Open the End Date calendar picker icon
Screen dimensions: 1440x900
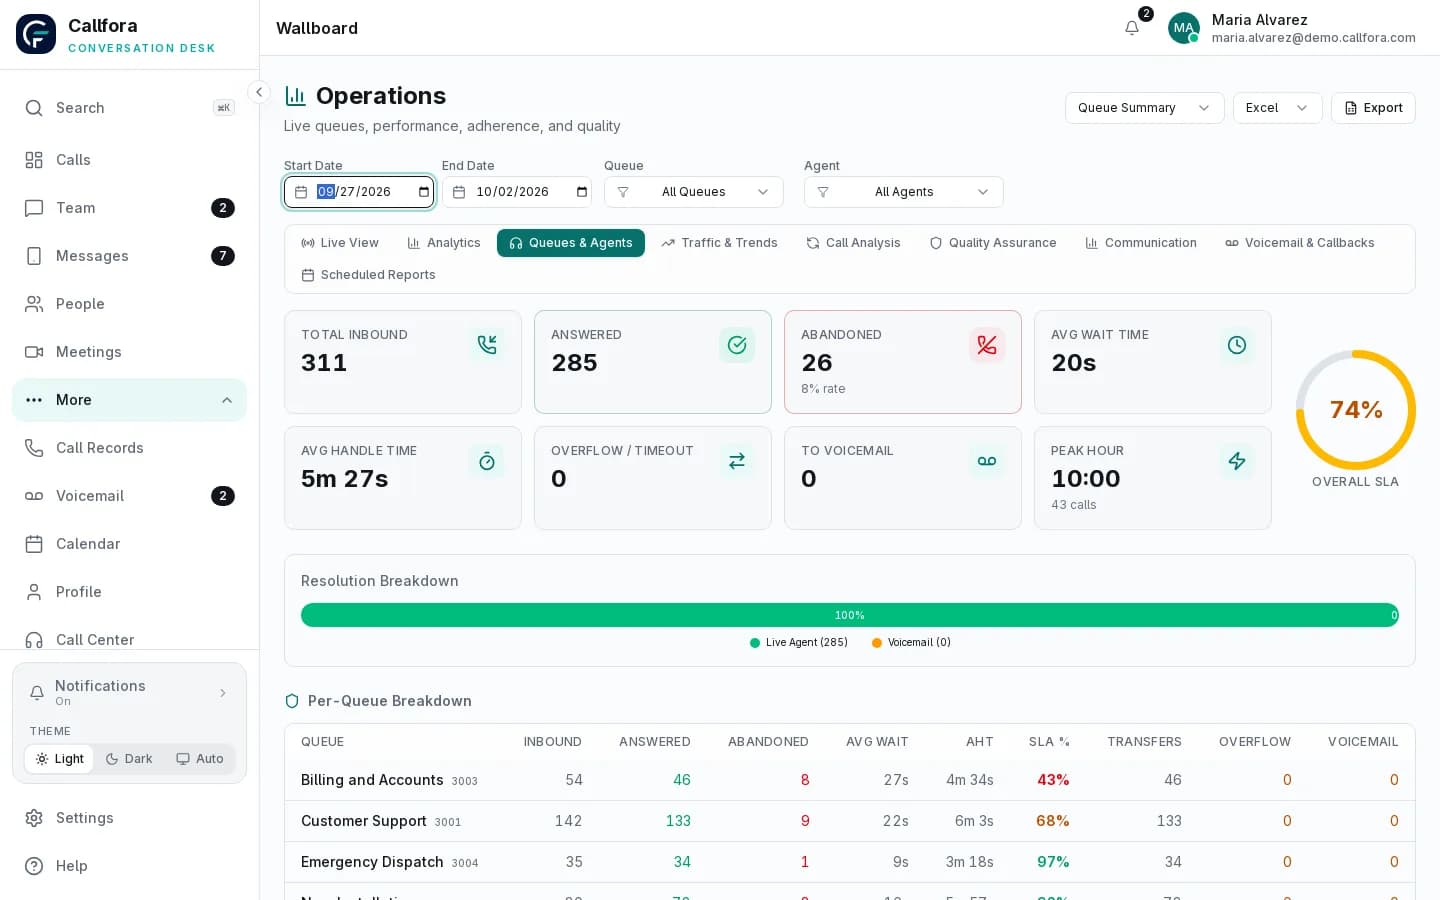(582, 192)
